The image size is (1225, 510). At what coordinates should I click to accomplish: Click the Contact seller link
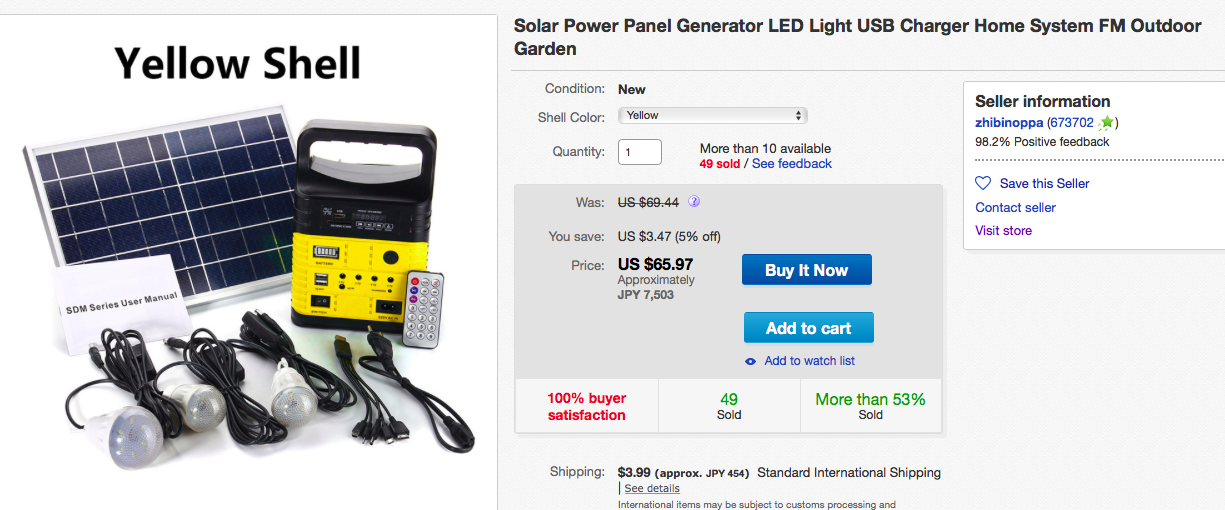(1015, 208)
